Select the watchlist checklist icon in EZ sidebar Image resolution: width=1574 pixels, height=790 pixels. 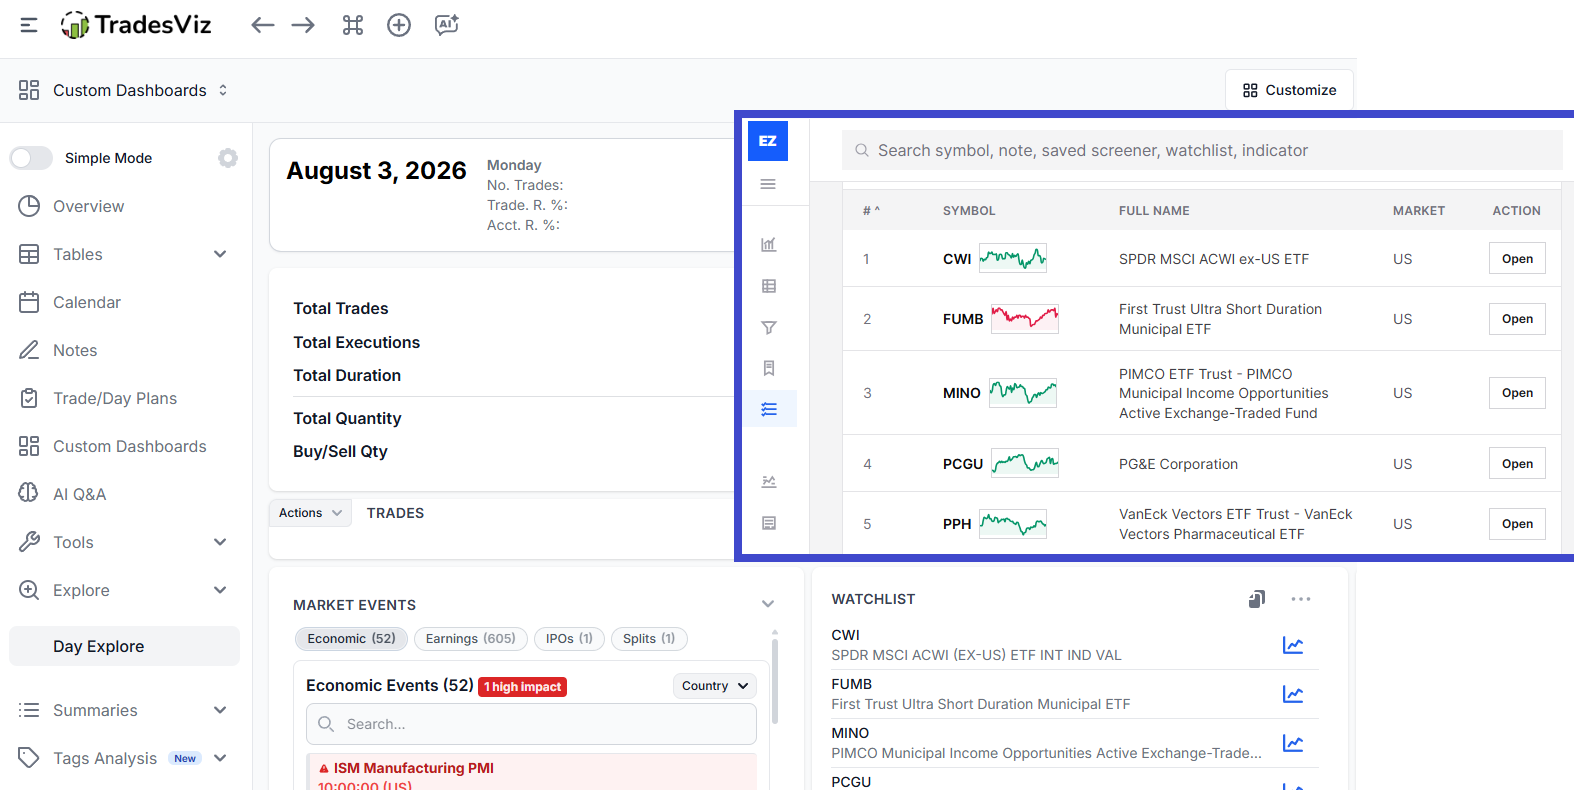point(769,409)
